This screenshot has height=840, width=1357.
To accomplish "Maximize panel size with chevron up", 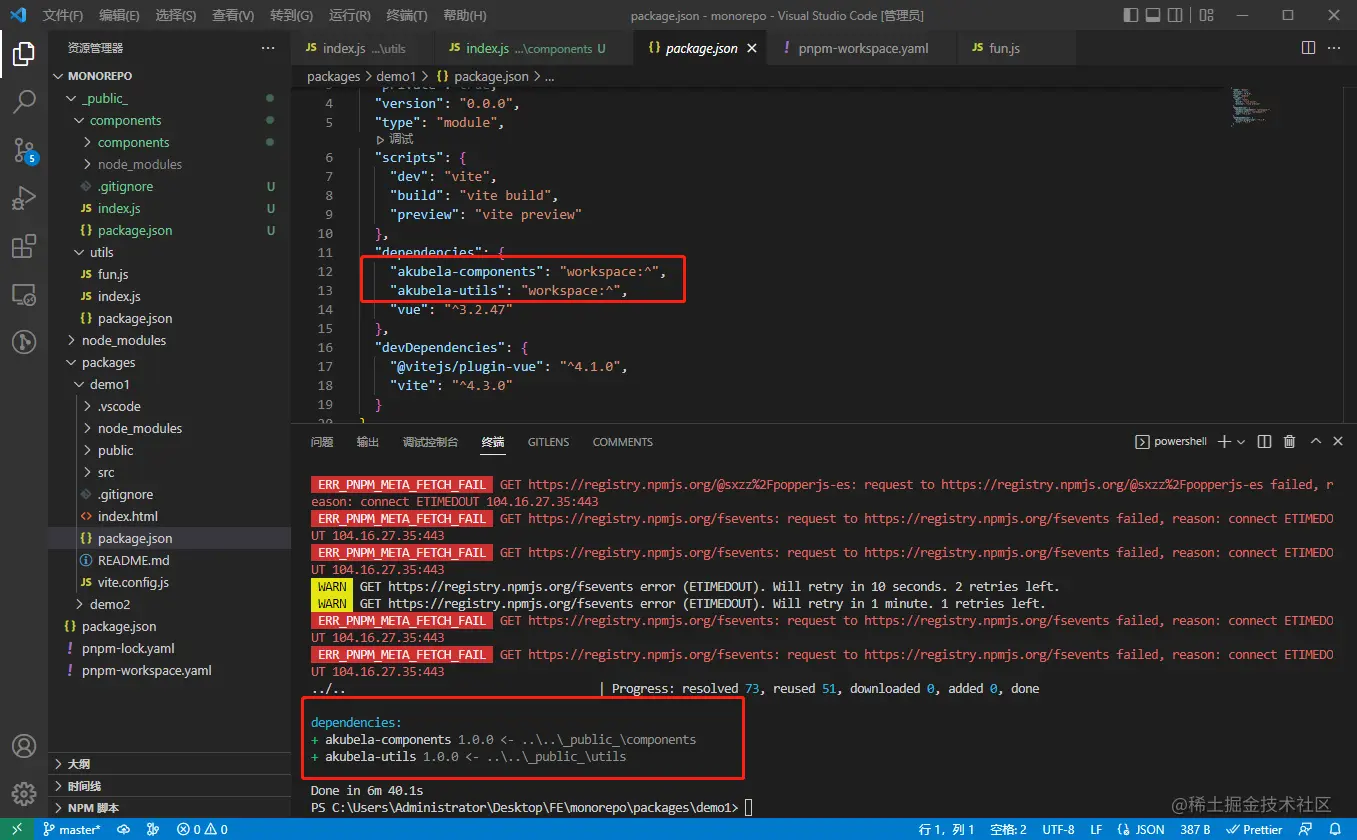I will click(1316, 442).
